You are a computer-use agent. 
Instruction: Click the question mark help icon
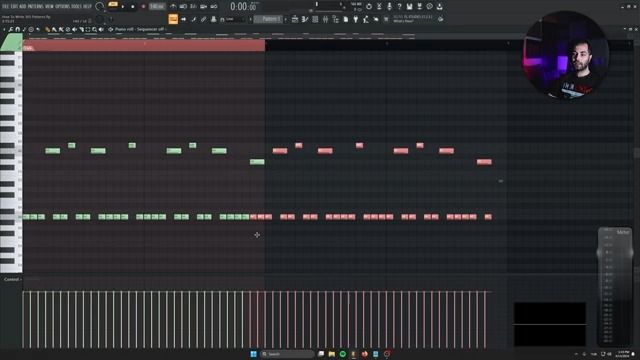click(400, 7)
